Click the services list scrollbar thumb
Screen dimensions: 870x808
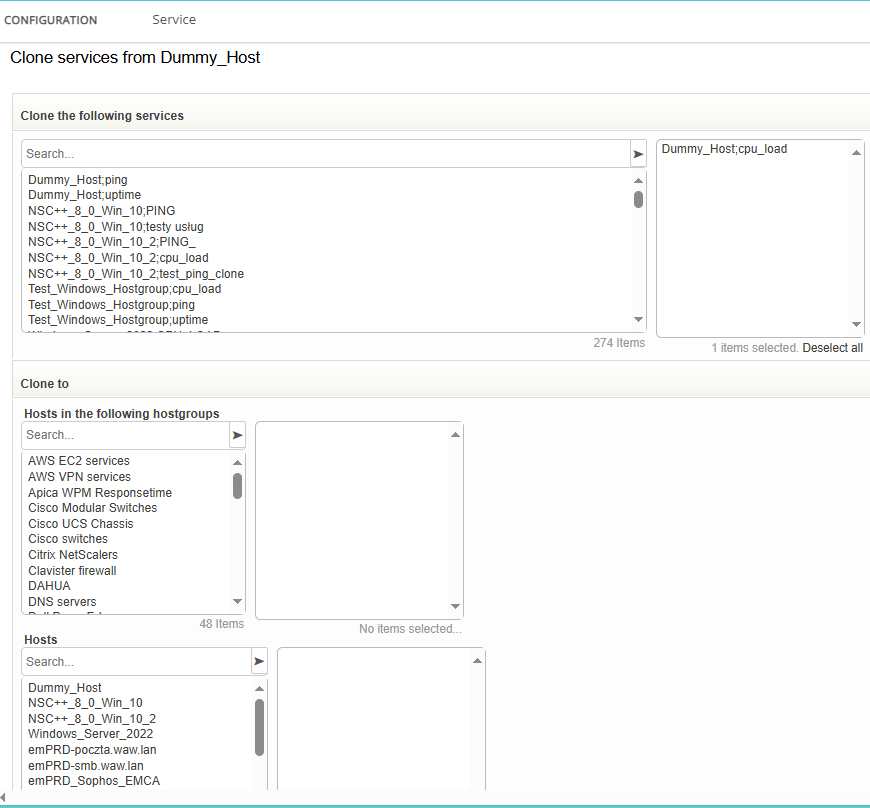[x=638, y=199]
